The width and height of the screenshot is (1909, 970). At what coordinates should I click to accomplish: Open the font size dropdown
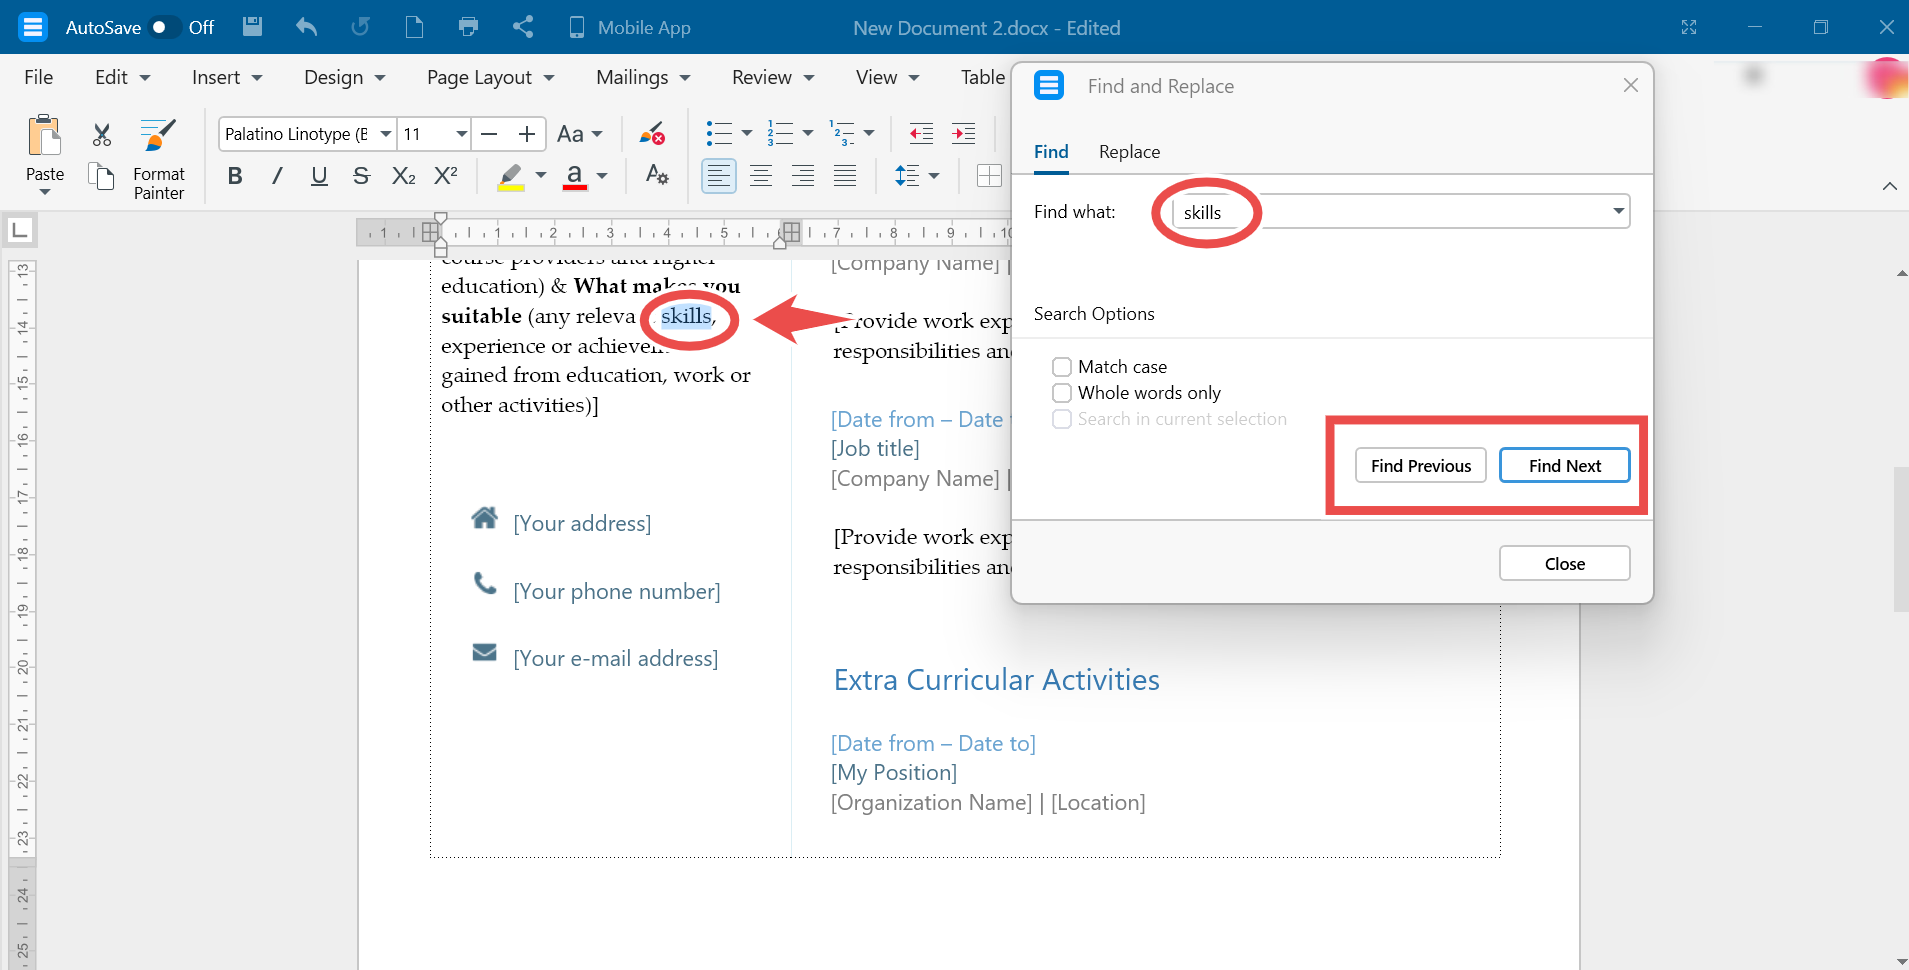[461, 134]
